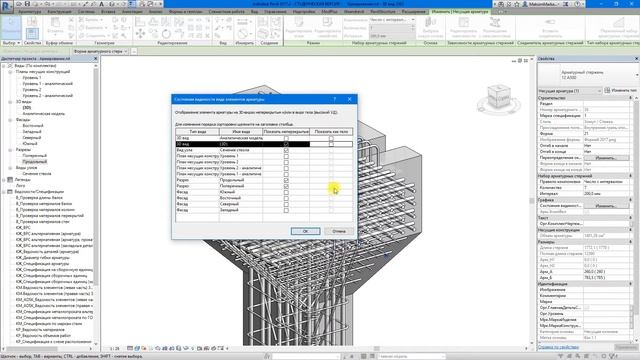
Task: Click the Количество value field in ribbon
Action: pyautogui.click(x=392, y=28)
